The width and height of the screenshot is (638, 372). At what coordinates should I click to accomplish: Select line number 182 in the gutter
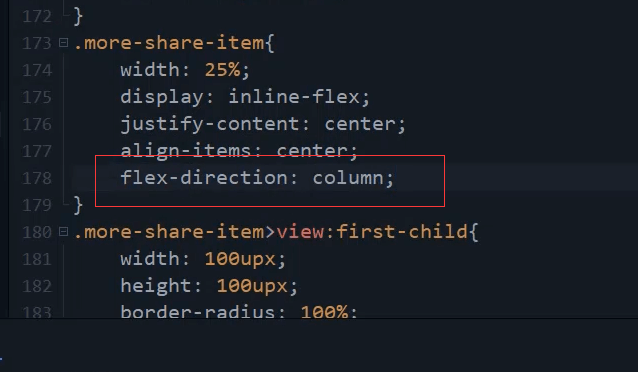point(37,286)
